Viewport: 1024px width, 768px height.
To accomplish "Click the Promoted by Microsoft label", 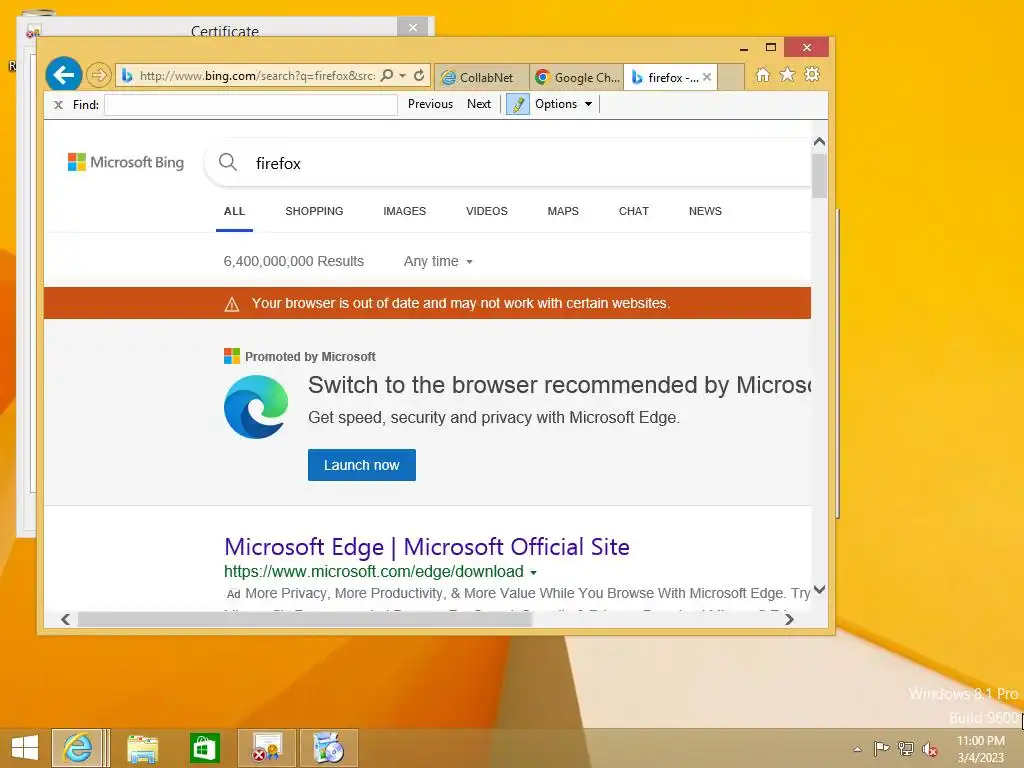I will pyautogui.click(x=310, y=357).
